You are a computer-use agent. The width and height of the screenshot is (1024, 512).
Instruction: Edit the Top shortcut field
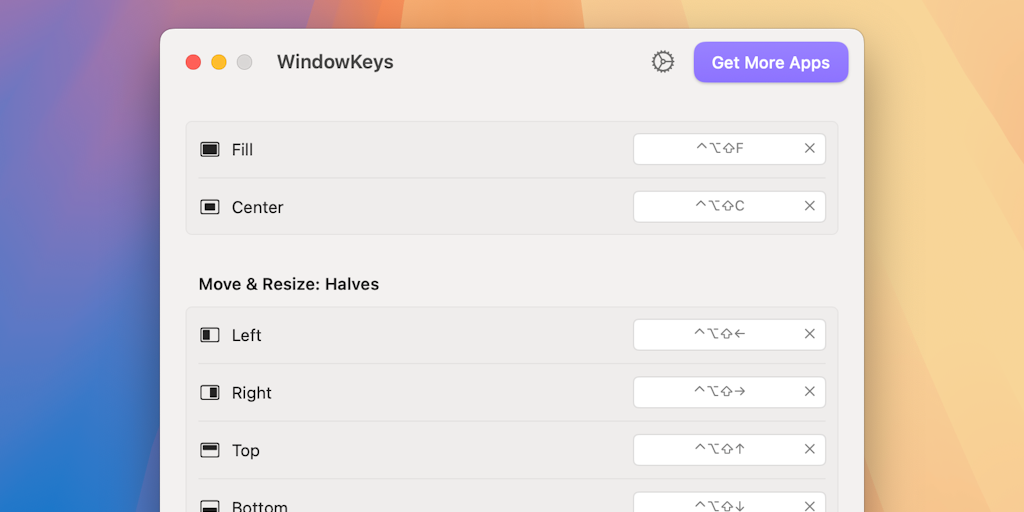click(729, 449)
